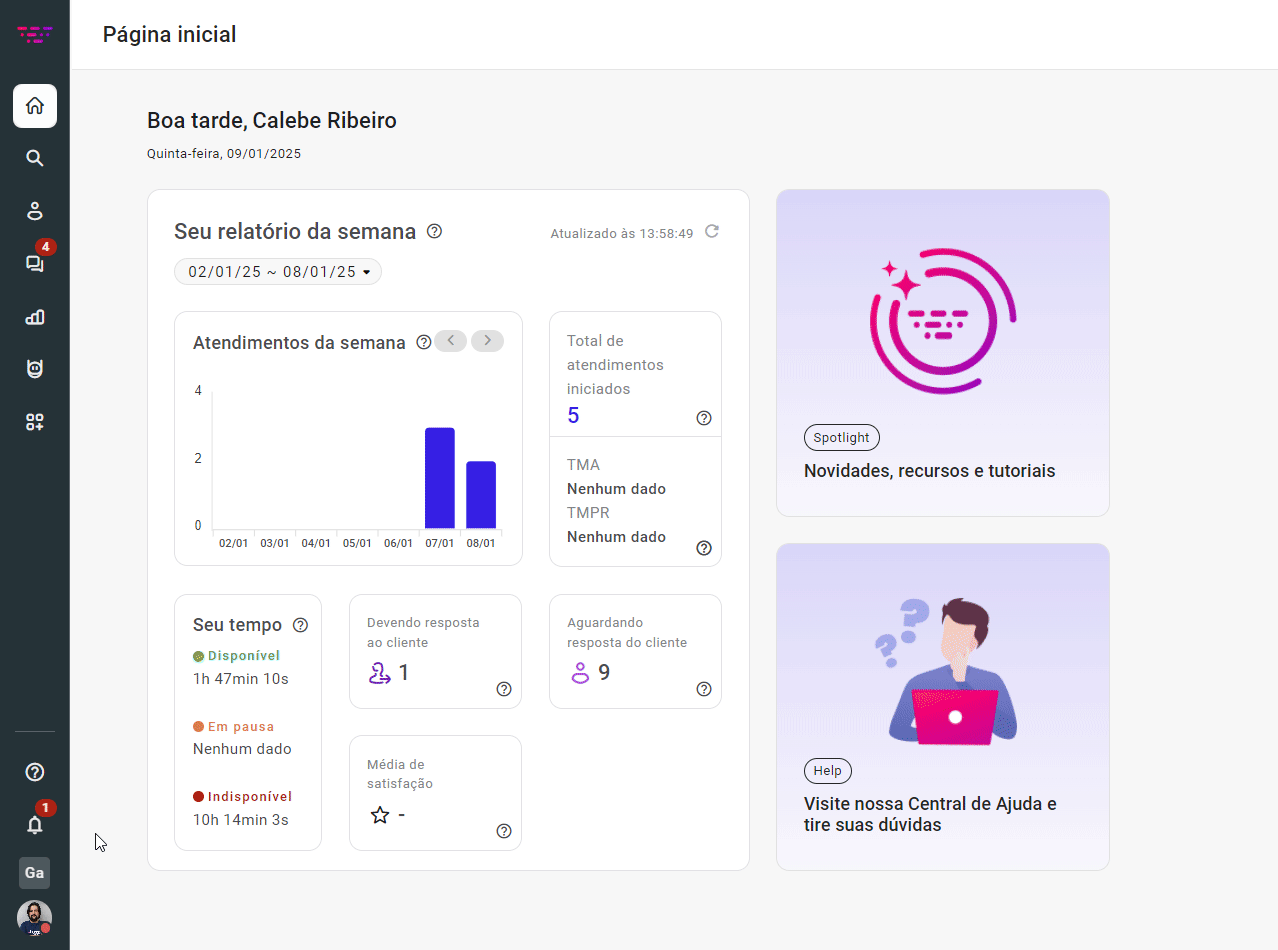Click the Spotlight logo illustration
Screen dimensions: 1278x950
[943, 320]
